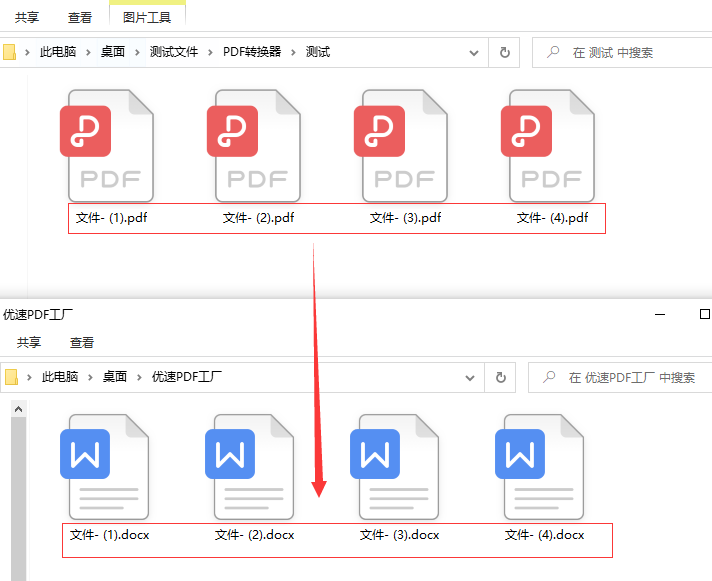Viewport: 712px width, 581px height.
Task: Expand the chevron before 此电脑 in 测试 window
Action: [27, 53]
